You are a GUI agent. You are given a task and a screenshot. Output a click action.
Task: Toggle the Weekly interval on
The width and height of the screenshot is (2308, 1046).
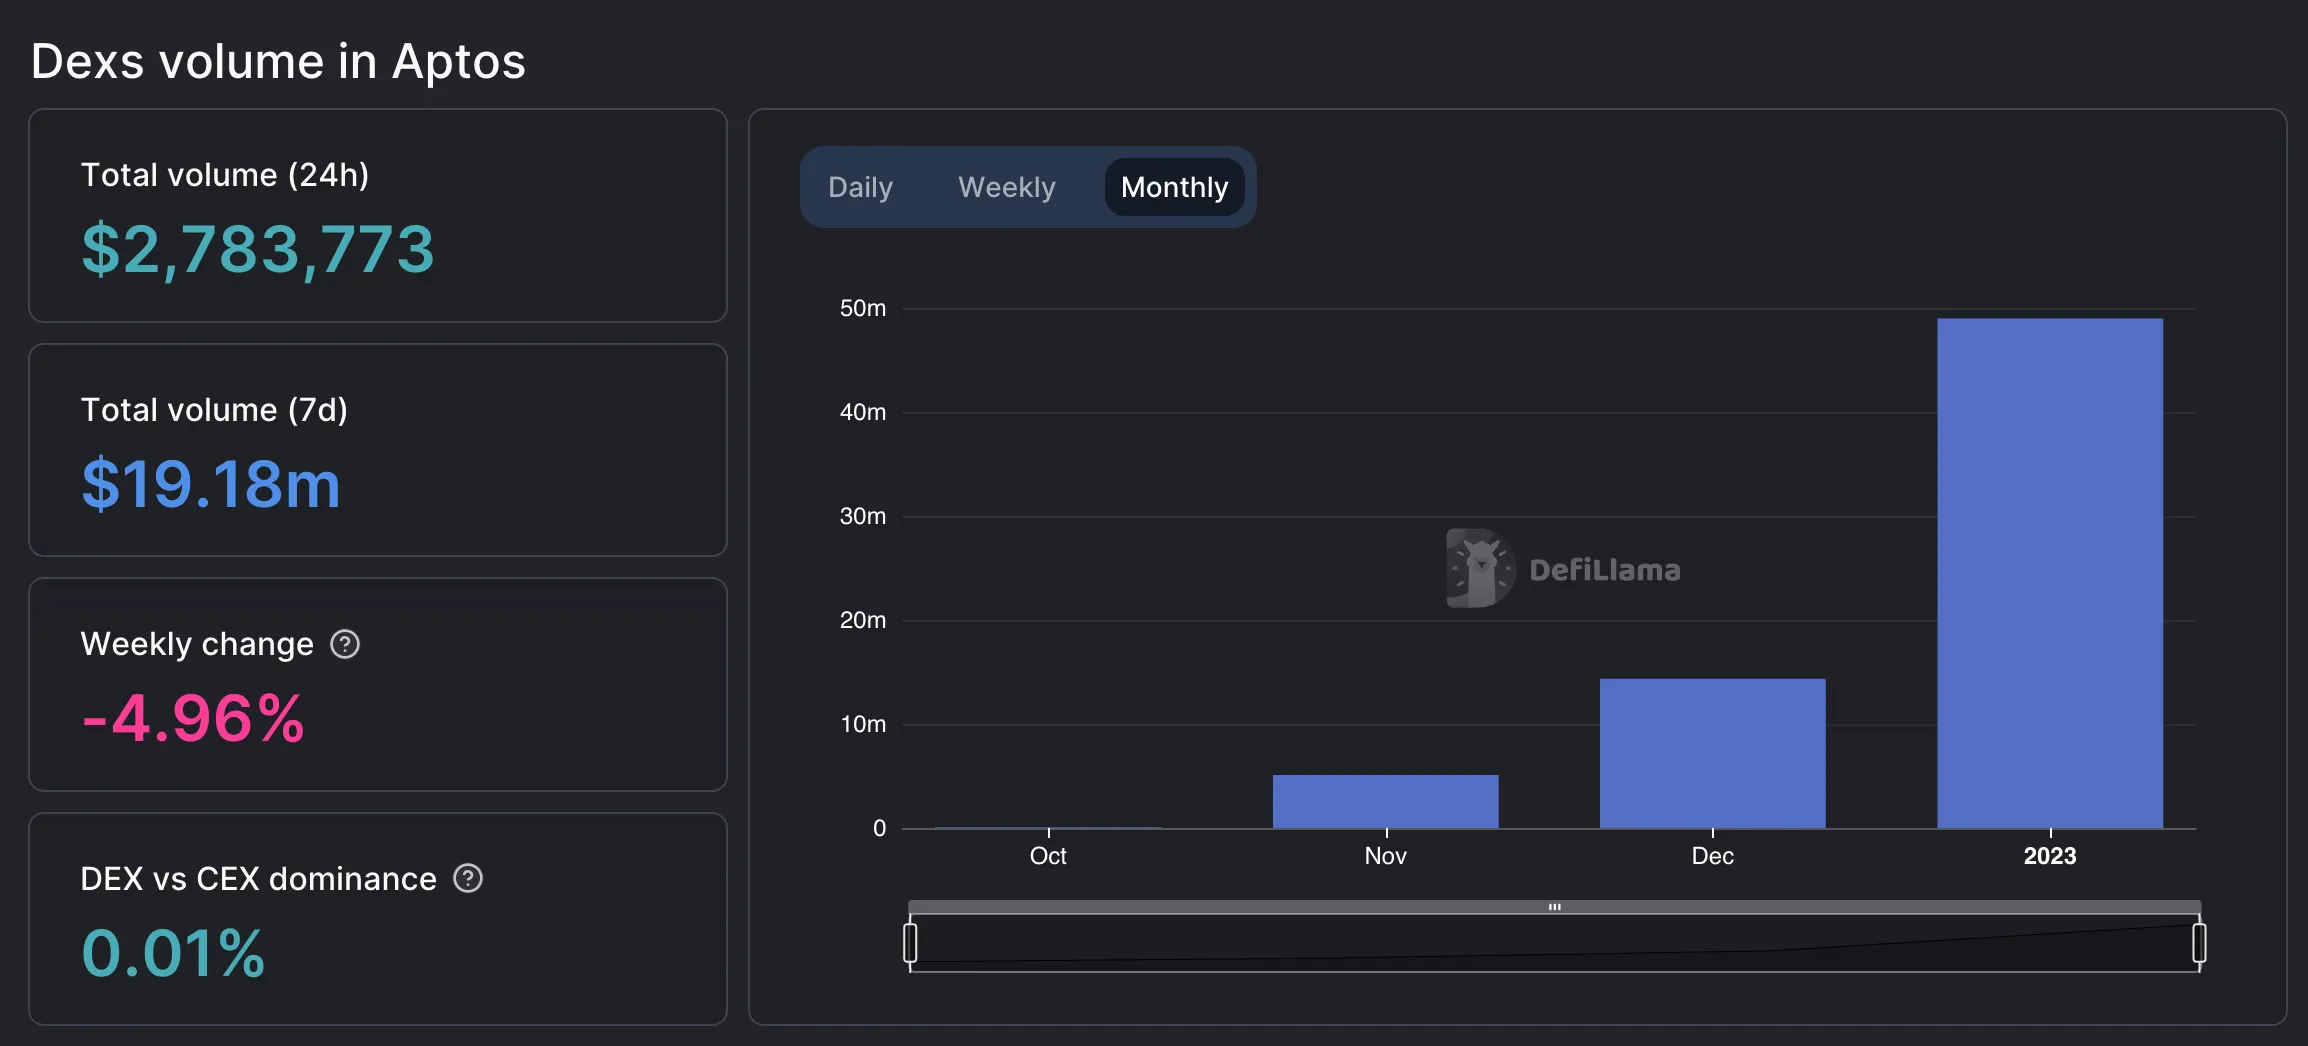[x=1007, y=187]
